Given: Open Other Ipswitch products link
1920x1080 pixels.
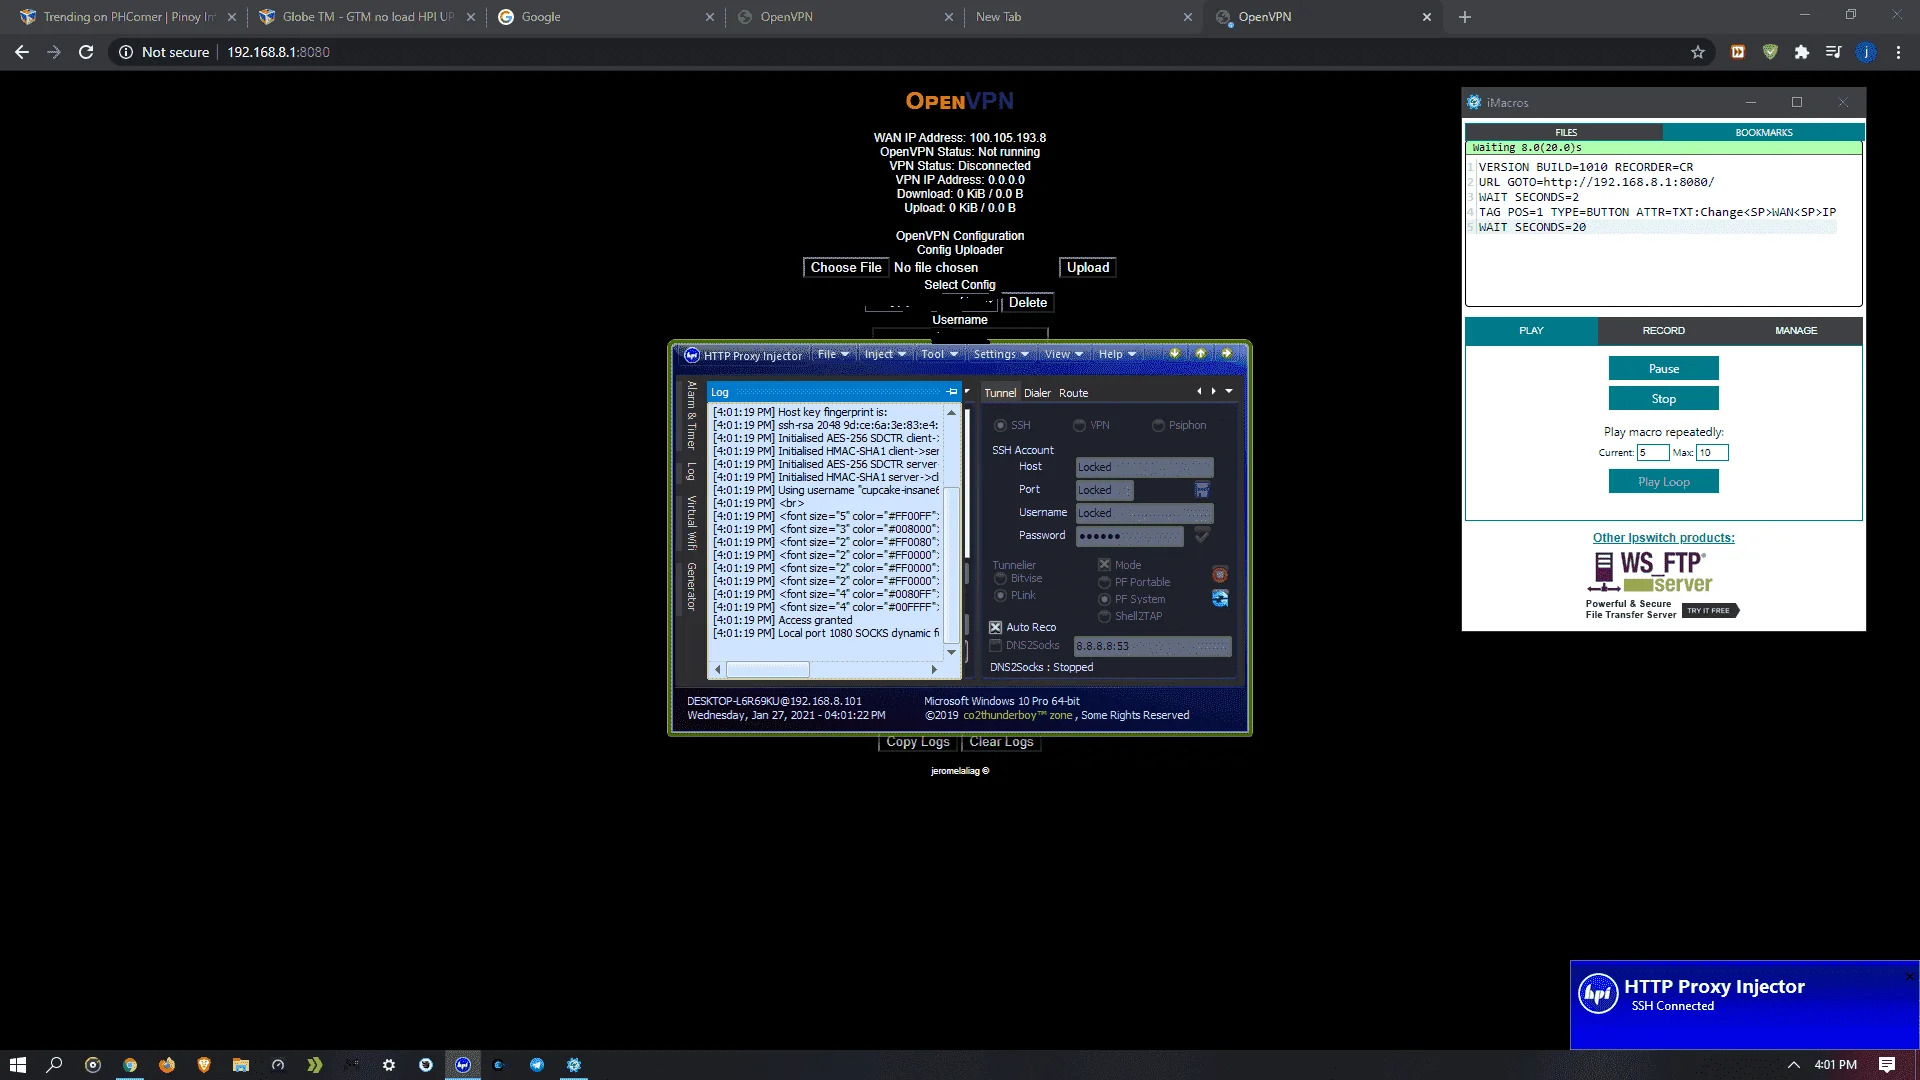Looking at the screenshot, I should (1664, 538).
